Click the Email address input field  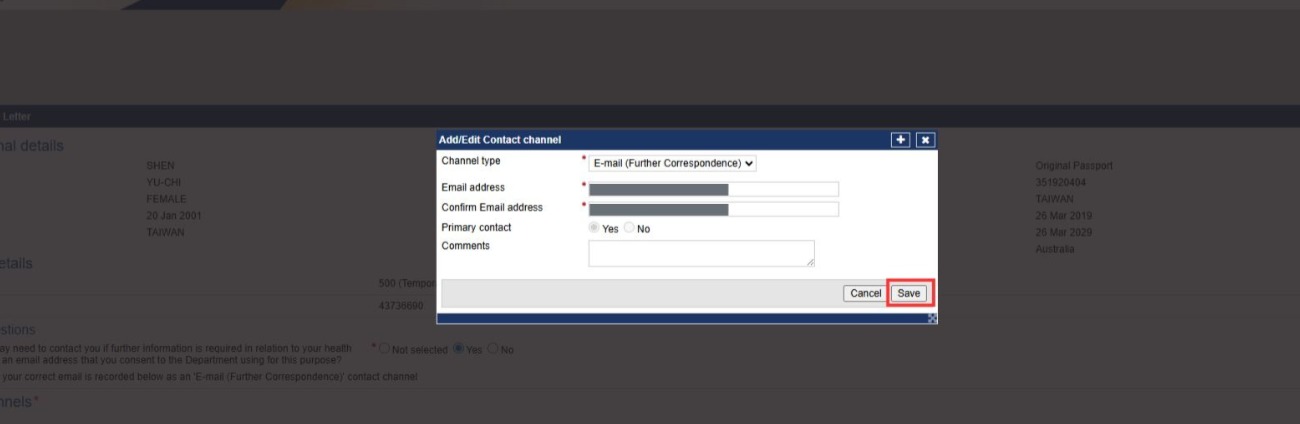click(x=713, y=189)
